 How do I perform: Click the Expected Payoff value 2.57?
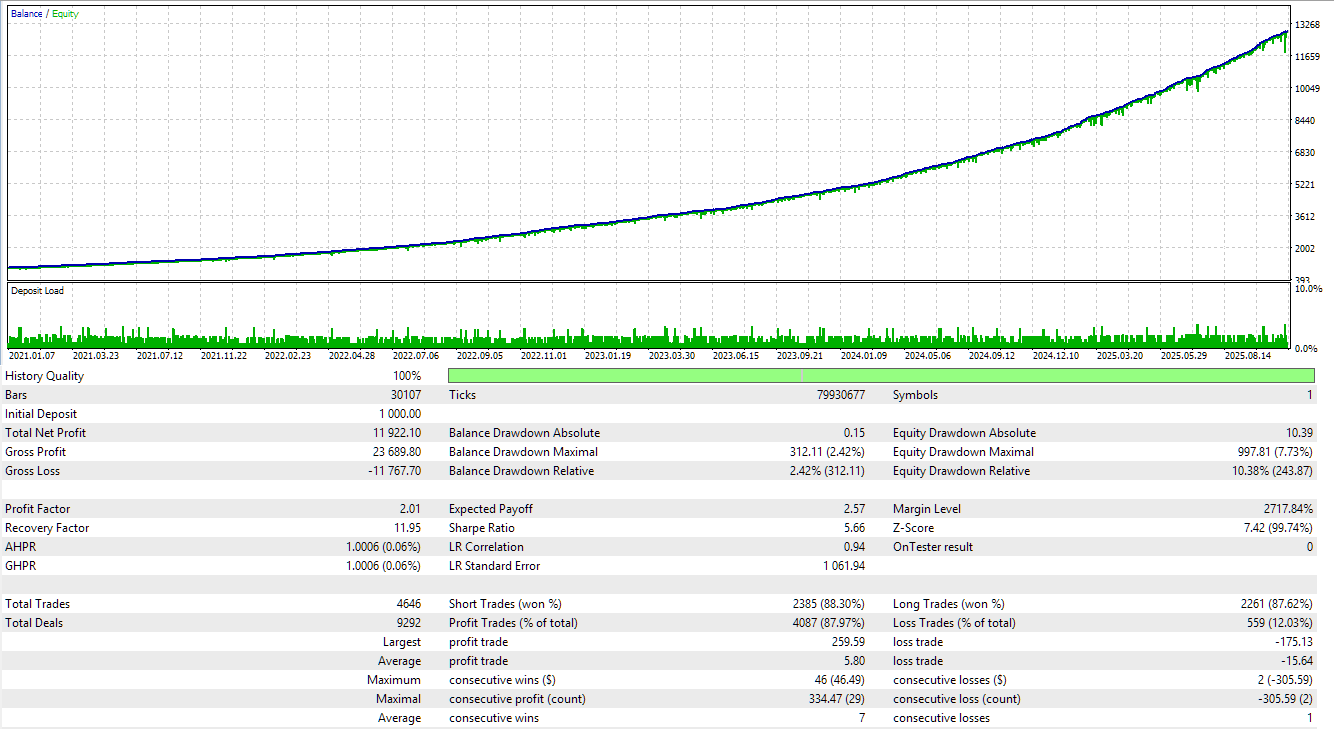[x=854, y=509]
